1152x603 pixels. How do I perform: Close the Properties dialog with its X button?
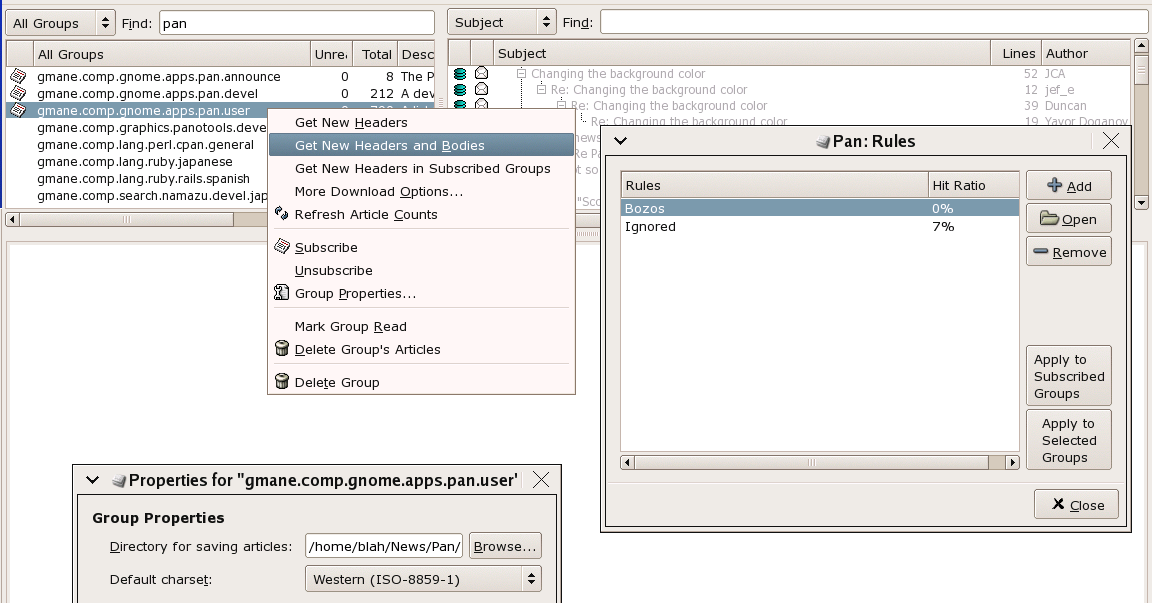[x=541, y=480]
